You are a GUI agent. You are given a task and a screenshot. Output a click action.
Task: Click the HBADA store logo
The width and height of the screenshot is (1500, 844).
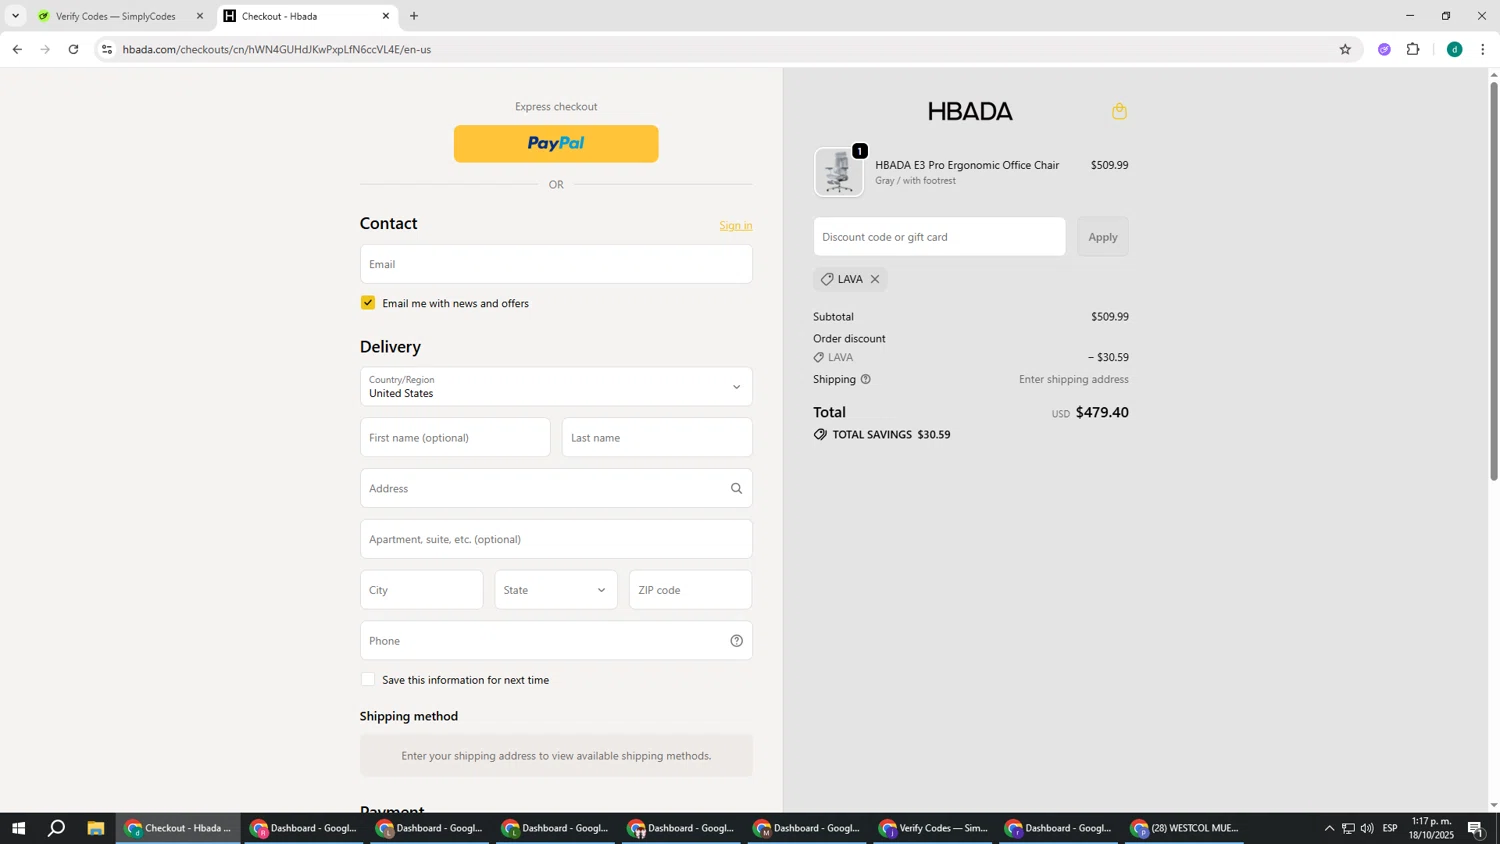(x=970, y=111)
